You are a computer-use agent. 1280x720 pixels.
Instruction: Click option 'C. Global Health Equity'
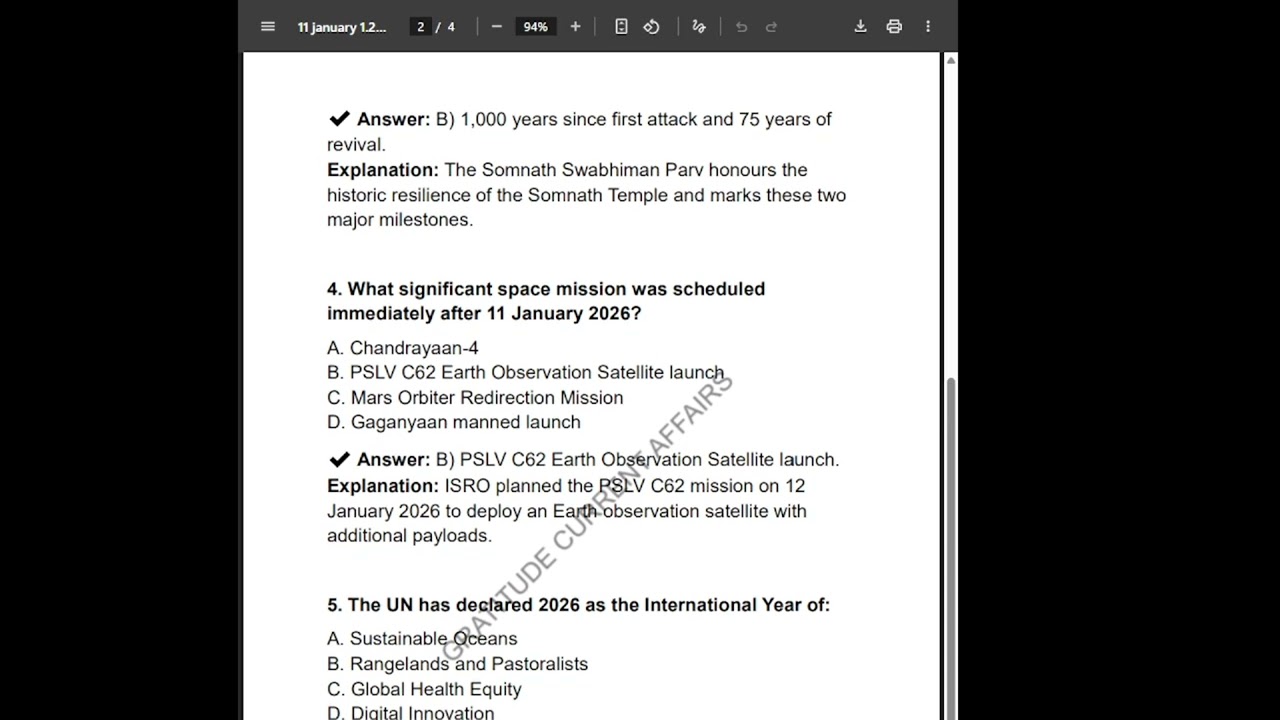tap(424, 689)
